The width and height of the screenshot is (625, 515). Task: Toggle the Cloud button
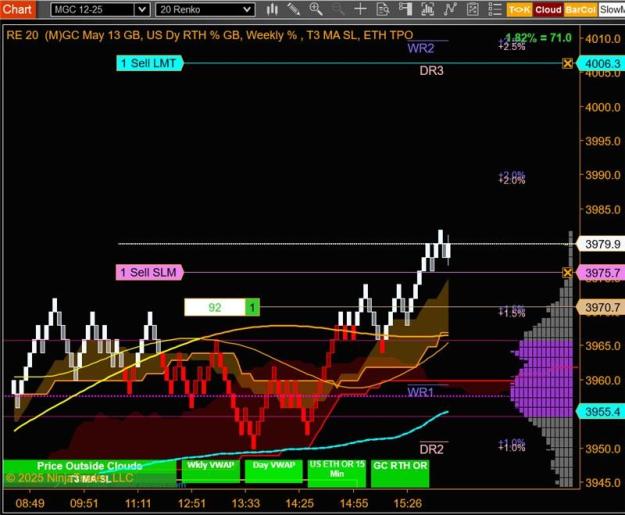pyautogui.click(x=548, y=10)
